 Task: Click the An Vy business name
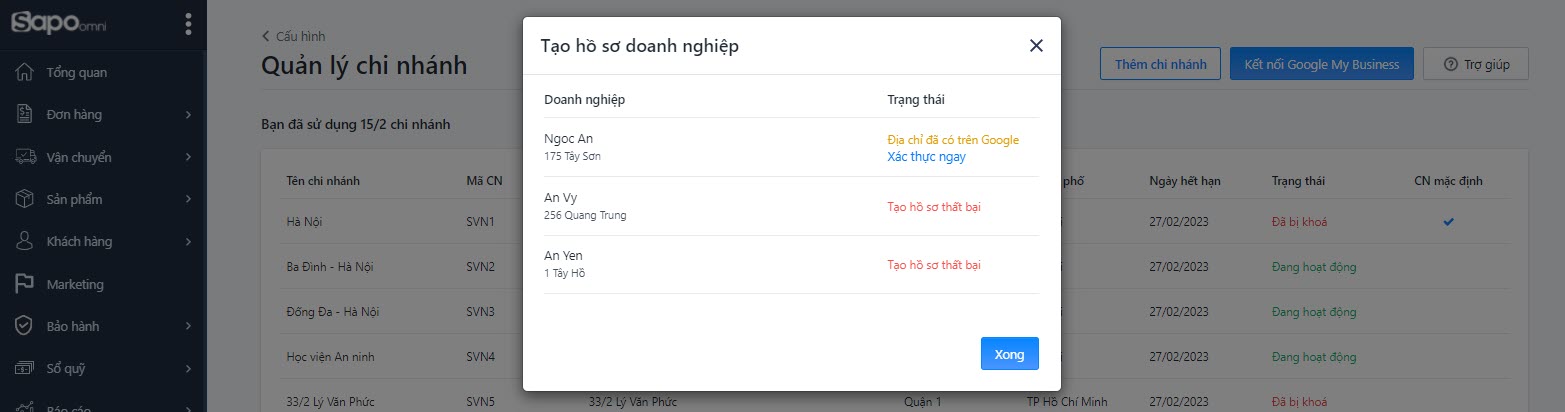pyautogui.click(x=560, y=198)
